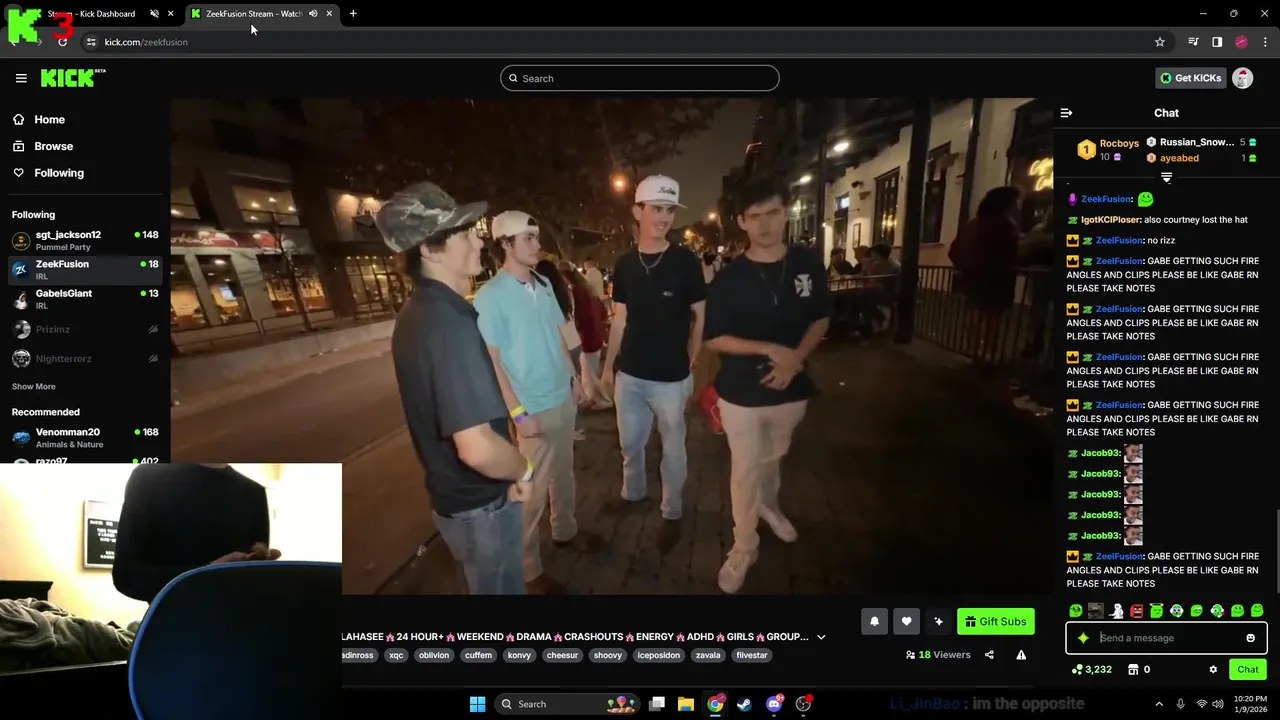Screen dimensions: 1280x720
Task: Bookmark the page with the star icon
Action: click(x=1160, y=42)
